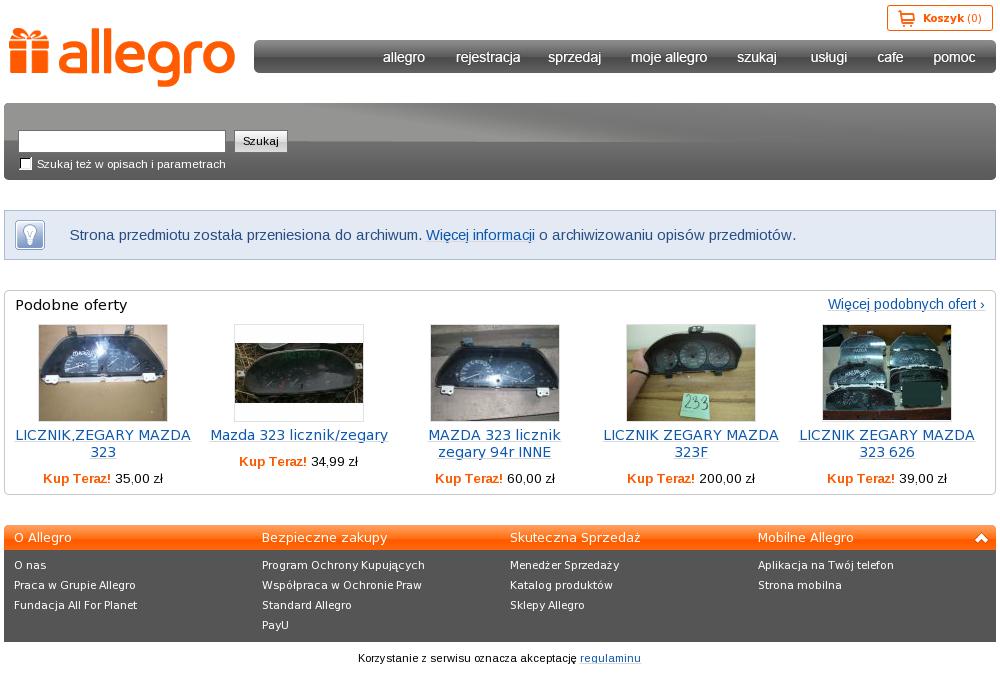The width and height of the screenshot is (1000, 678).
Task: Open the szukaj menu item
Action: 757,57
